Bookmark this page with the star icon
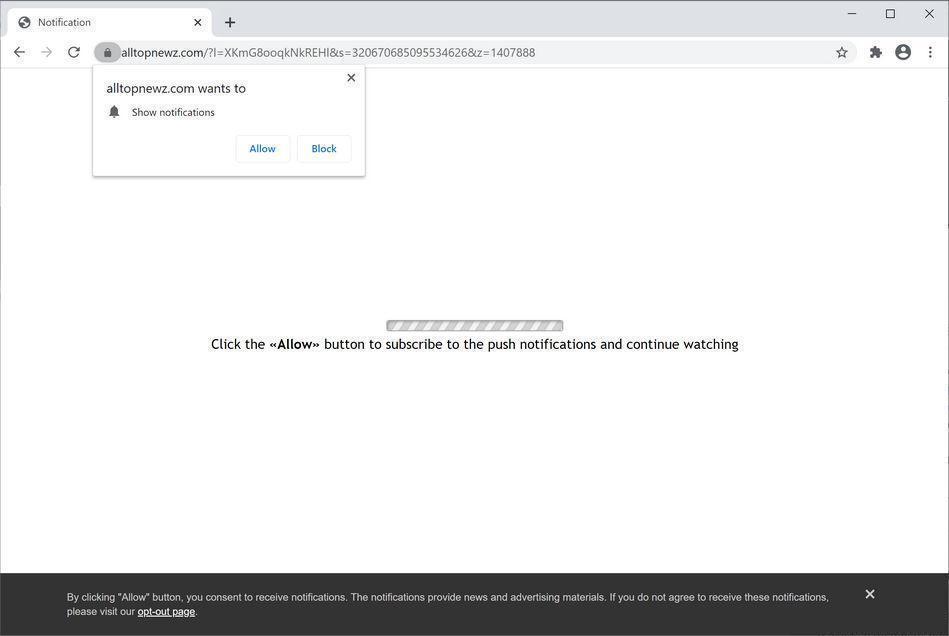 842,53
